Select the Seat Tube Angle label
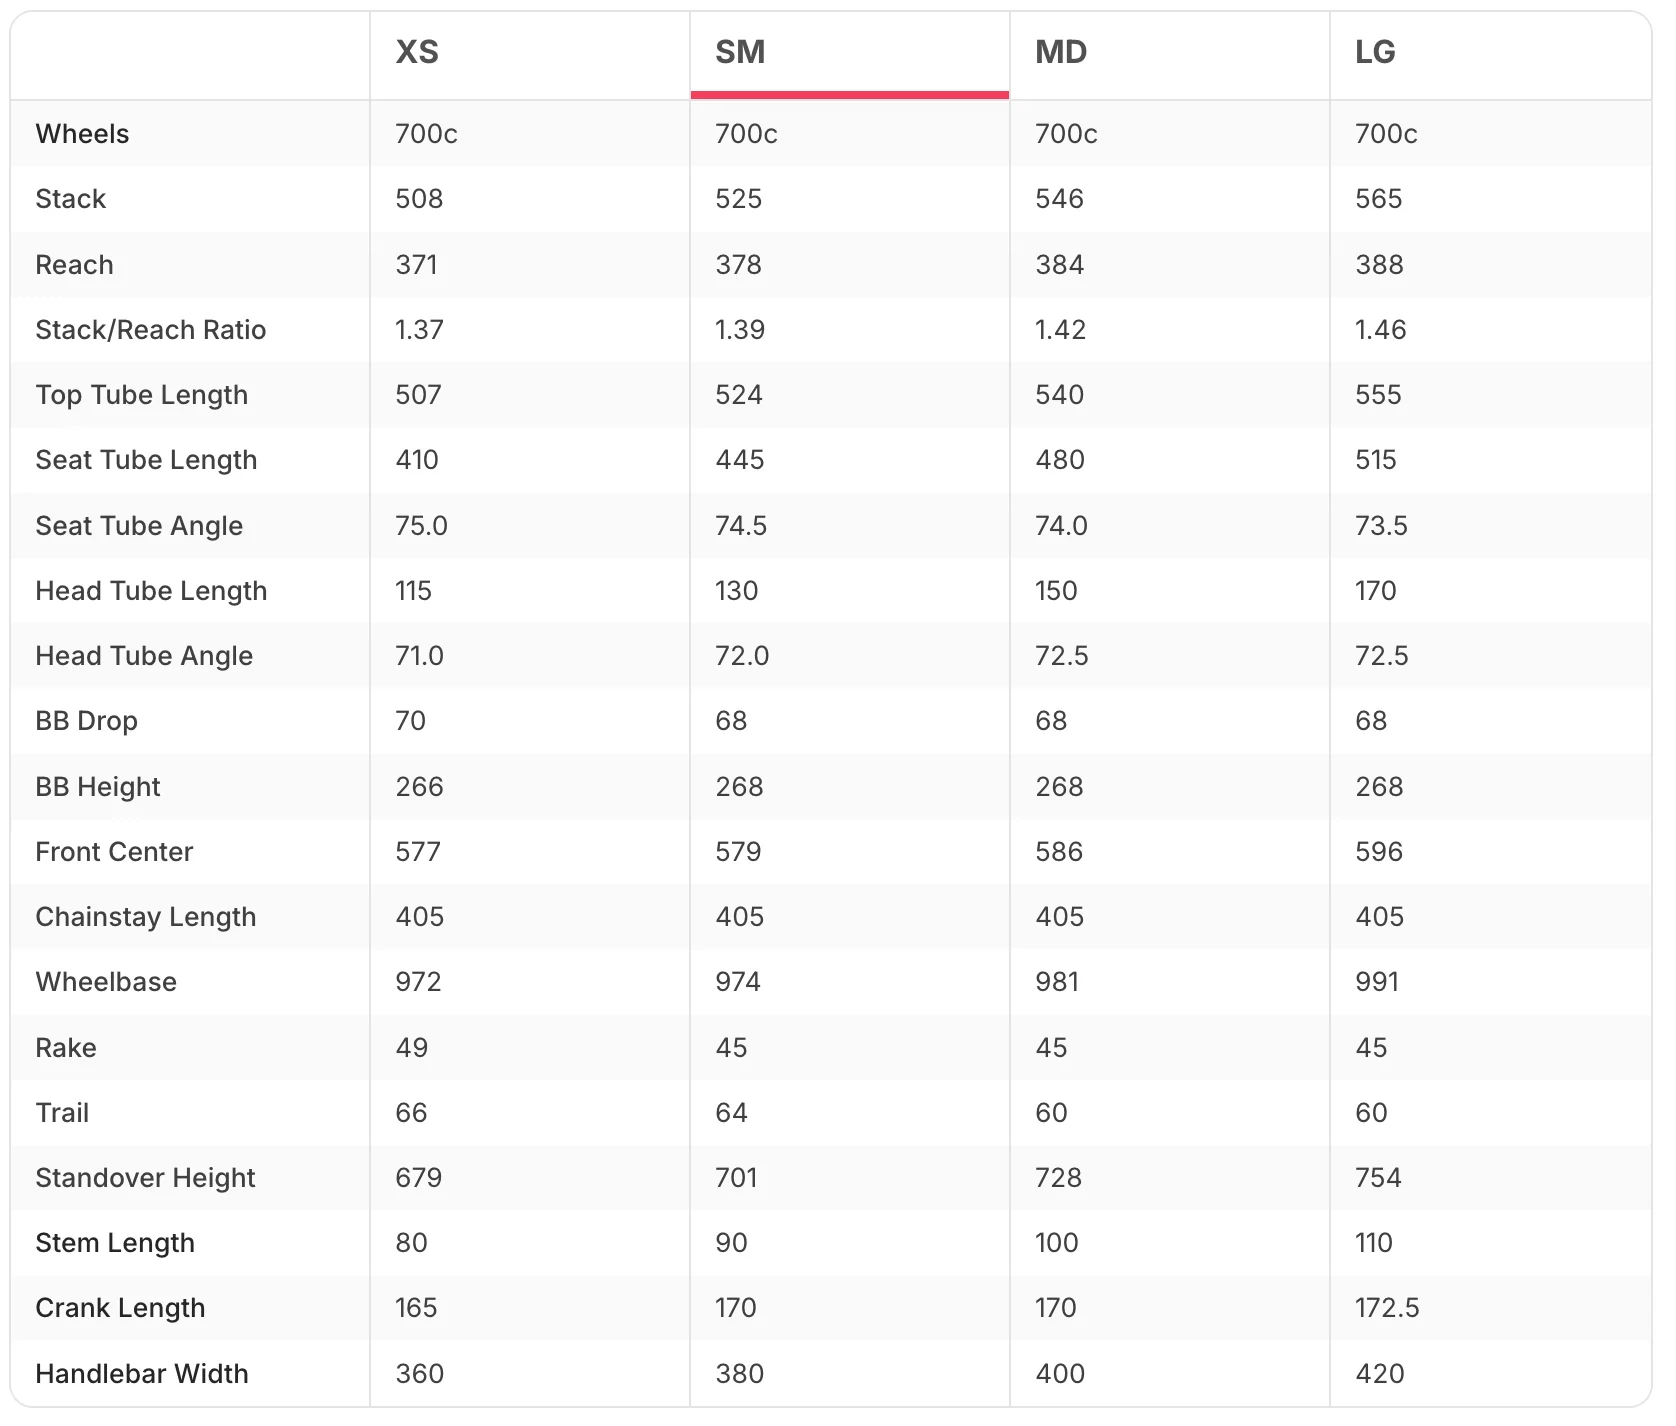 [x=140, y=526]
